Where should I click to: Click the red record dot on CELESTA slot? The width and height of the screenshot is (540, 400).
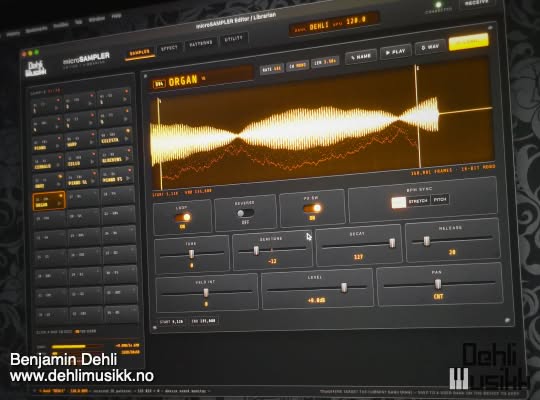point(128,131)
